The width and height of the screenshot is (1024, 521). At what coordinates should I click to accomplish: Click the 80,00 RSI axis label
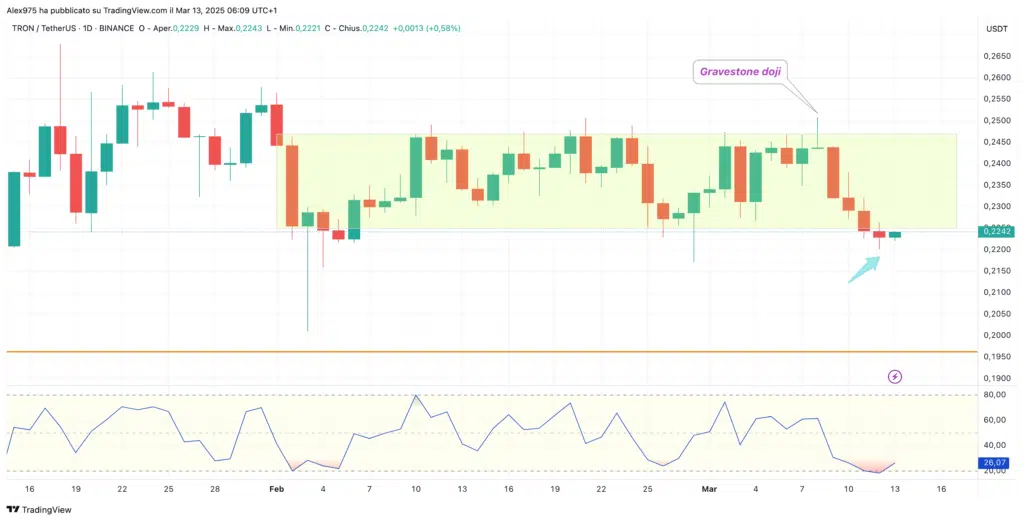(x=995, y=395)
